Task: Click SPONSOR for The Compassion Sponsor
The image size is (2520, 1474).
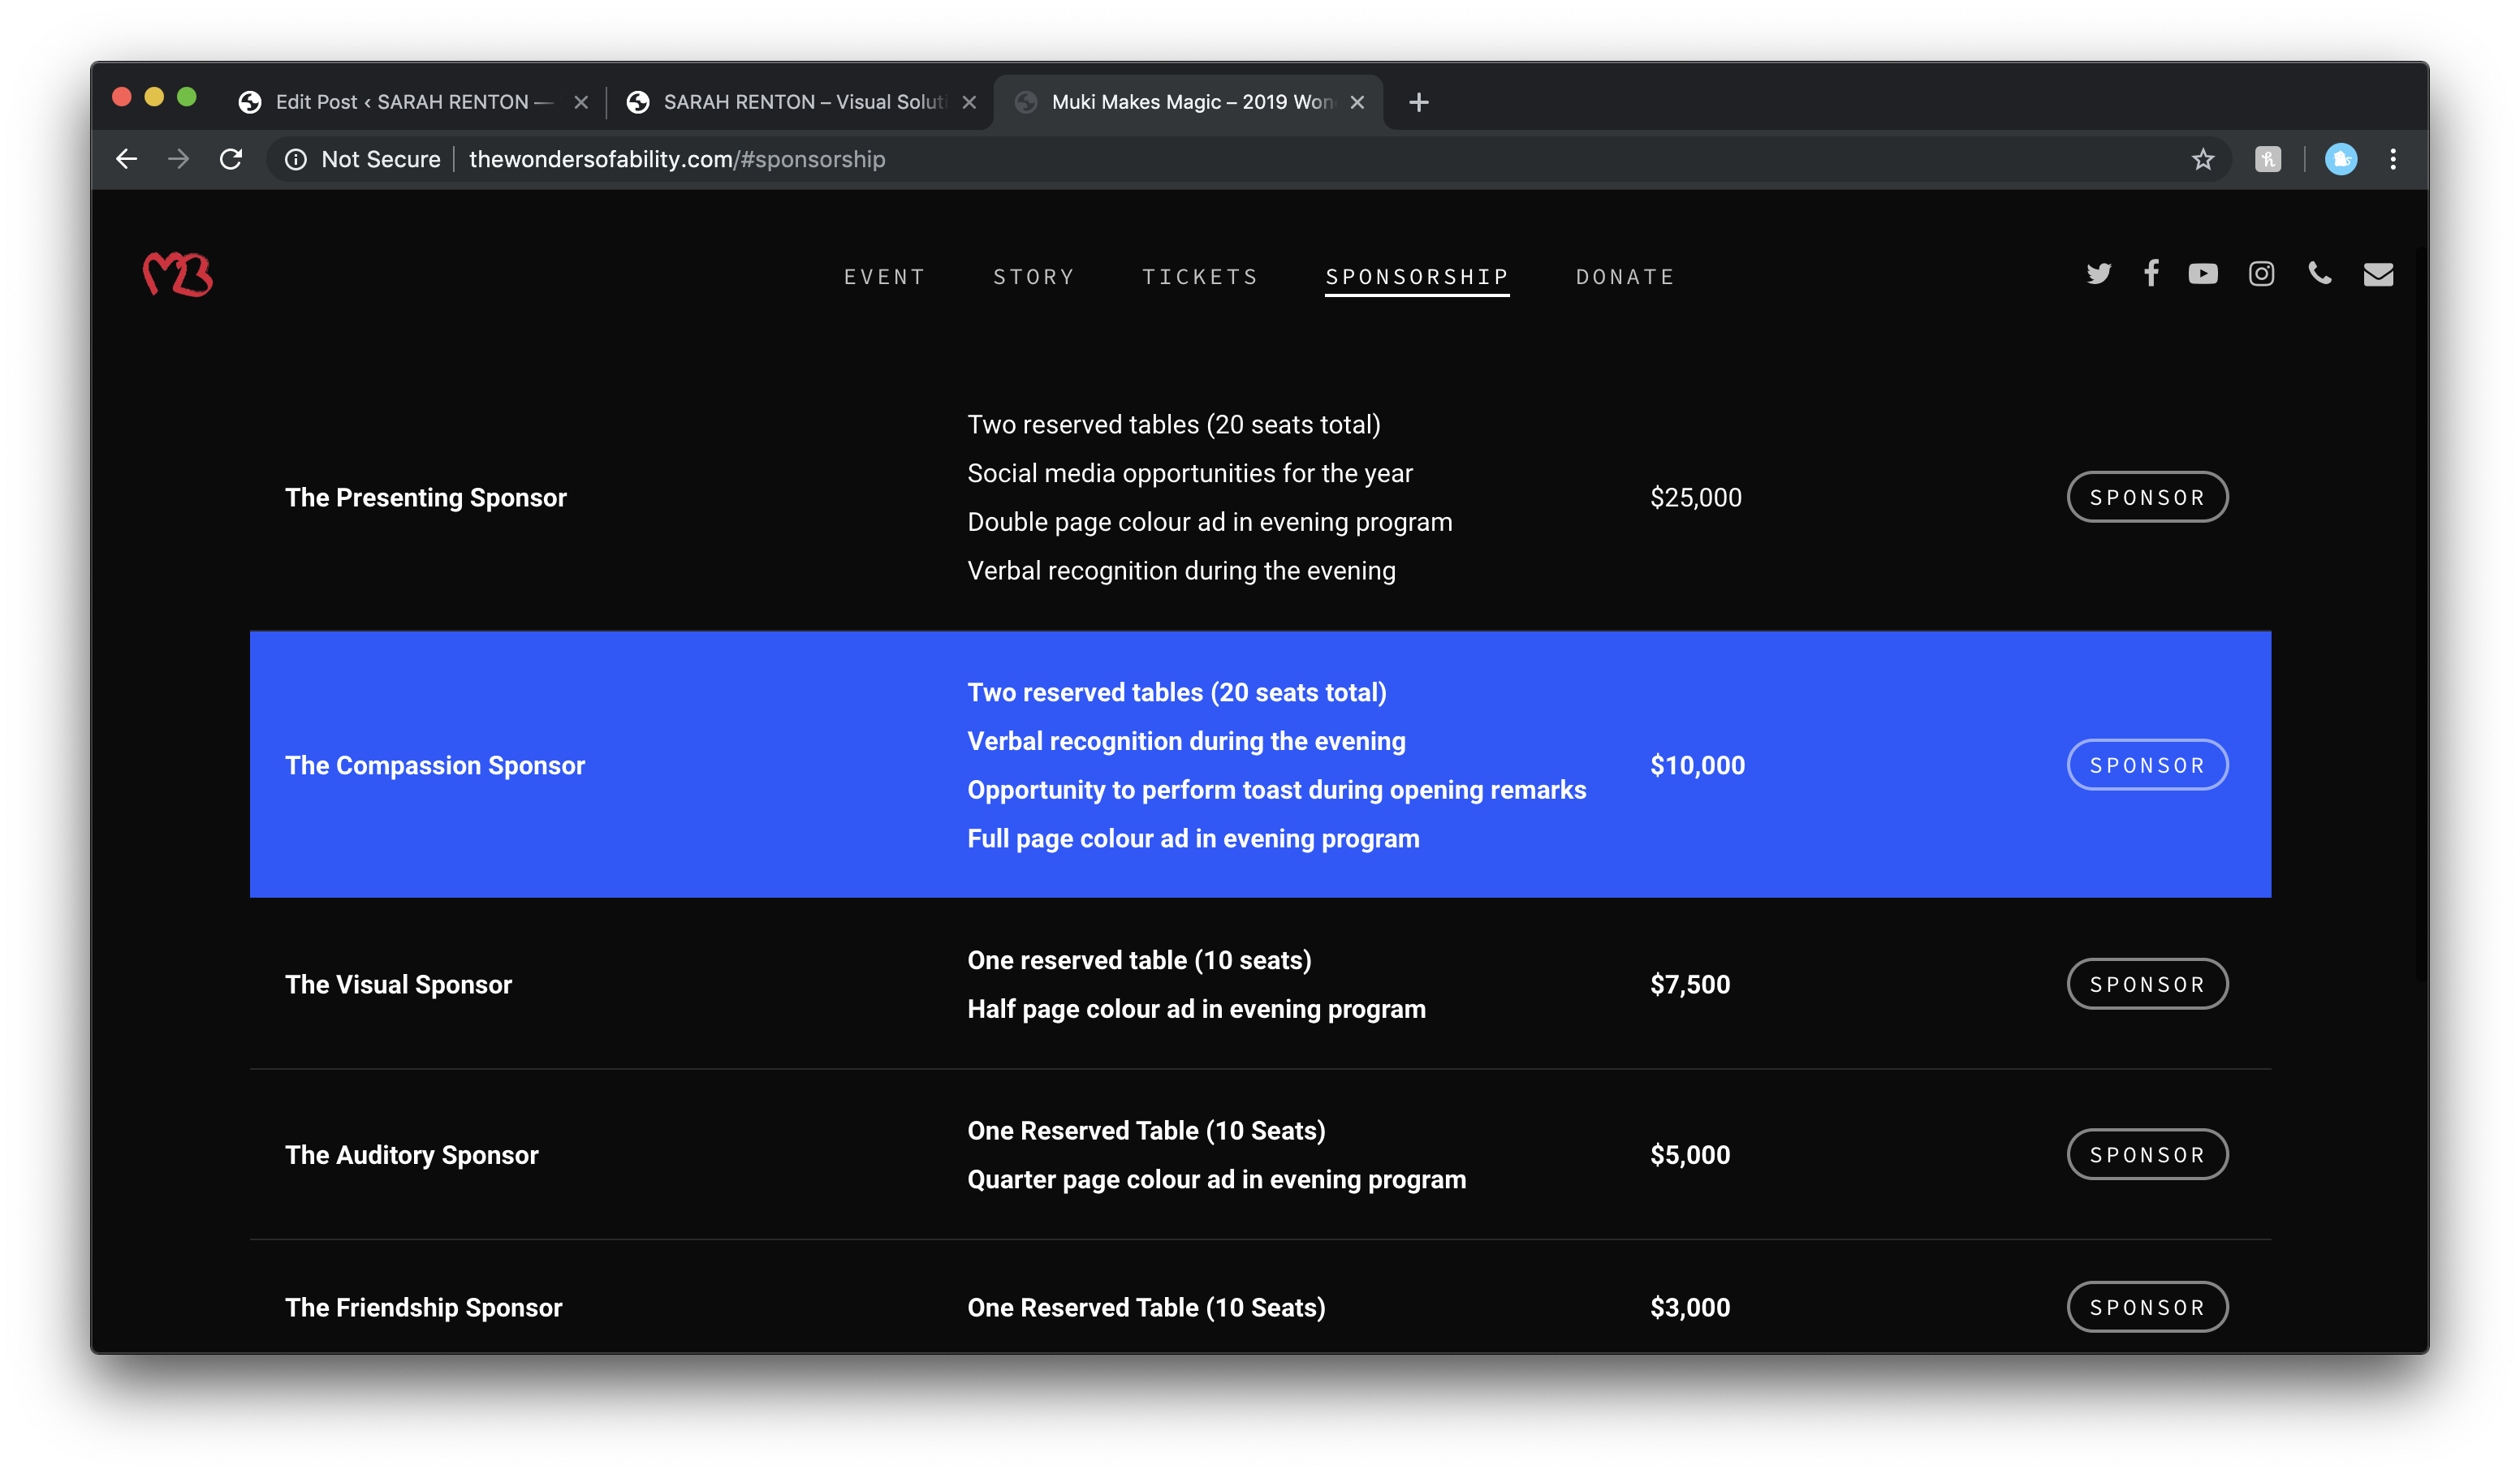Action: click(2147, 765)
